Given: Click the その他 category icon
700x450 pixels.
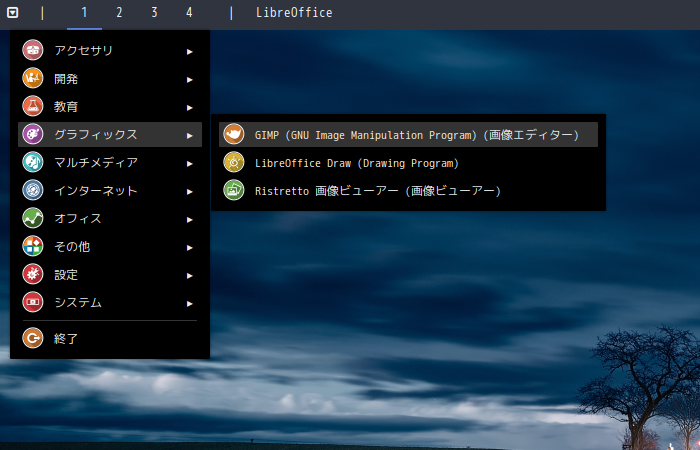Looking at the screenshot, I should (33, 246).
